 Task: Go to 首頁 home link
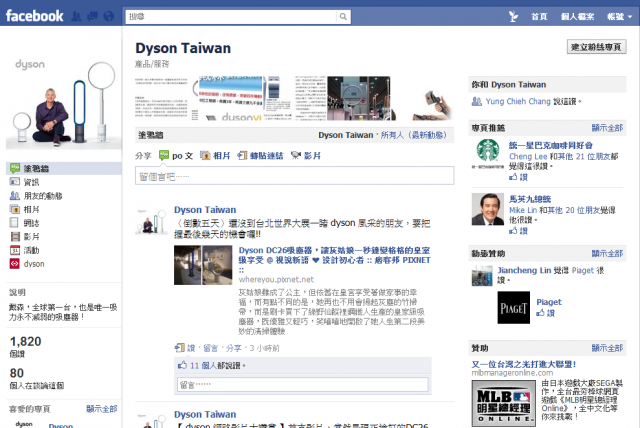pyautogui.click(x=539, y=17)
